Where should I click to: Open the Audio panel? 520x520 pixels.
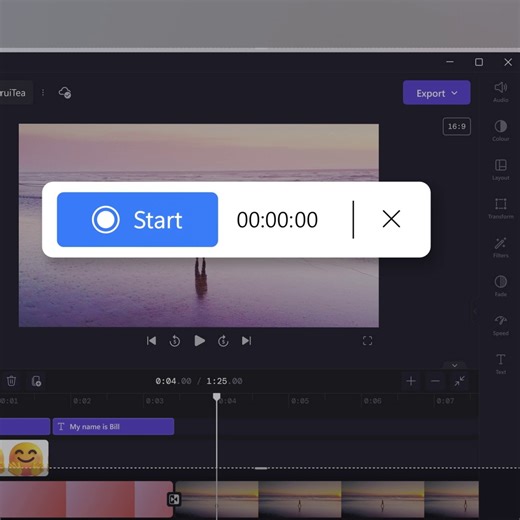[501, 92]
